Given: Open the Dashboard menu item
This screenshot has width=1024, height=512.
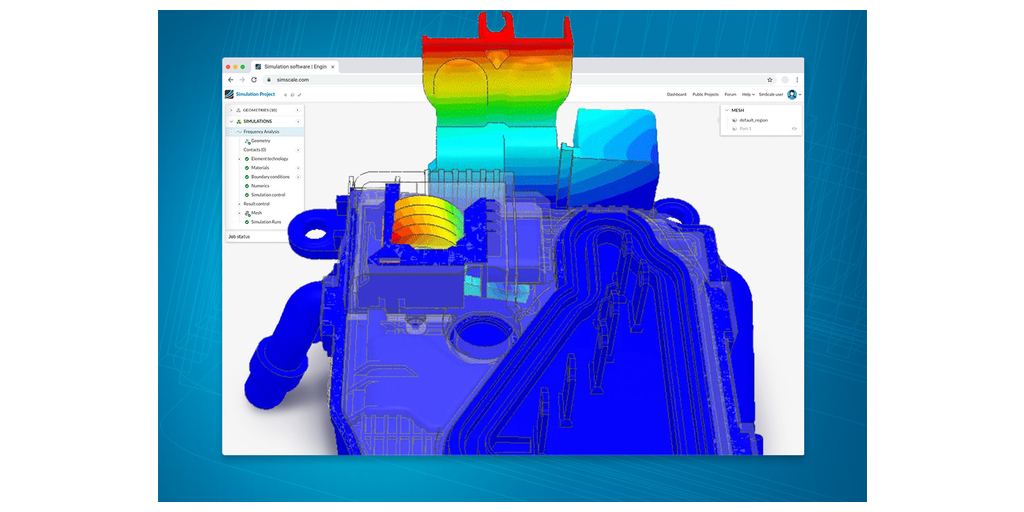Looking at the screenshot, I should click(x=677, y=94).
